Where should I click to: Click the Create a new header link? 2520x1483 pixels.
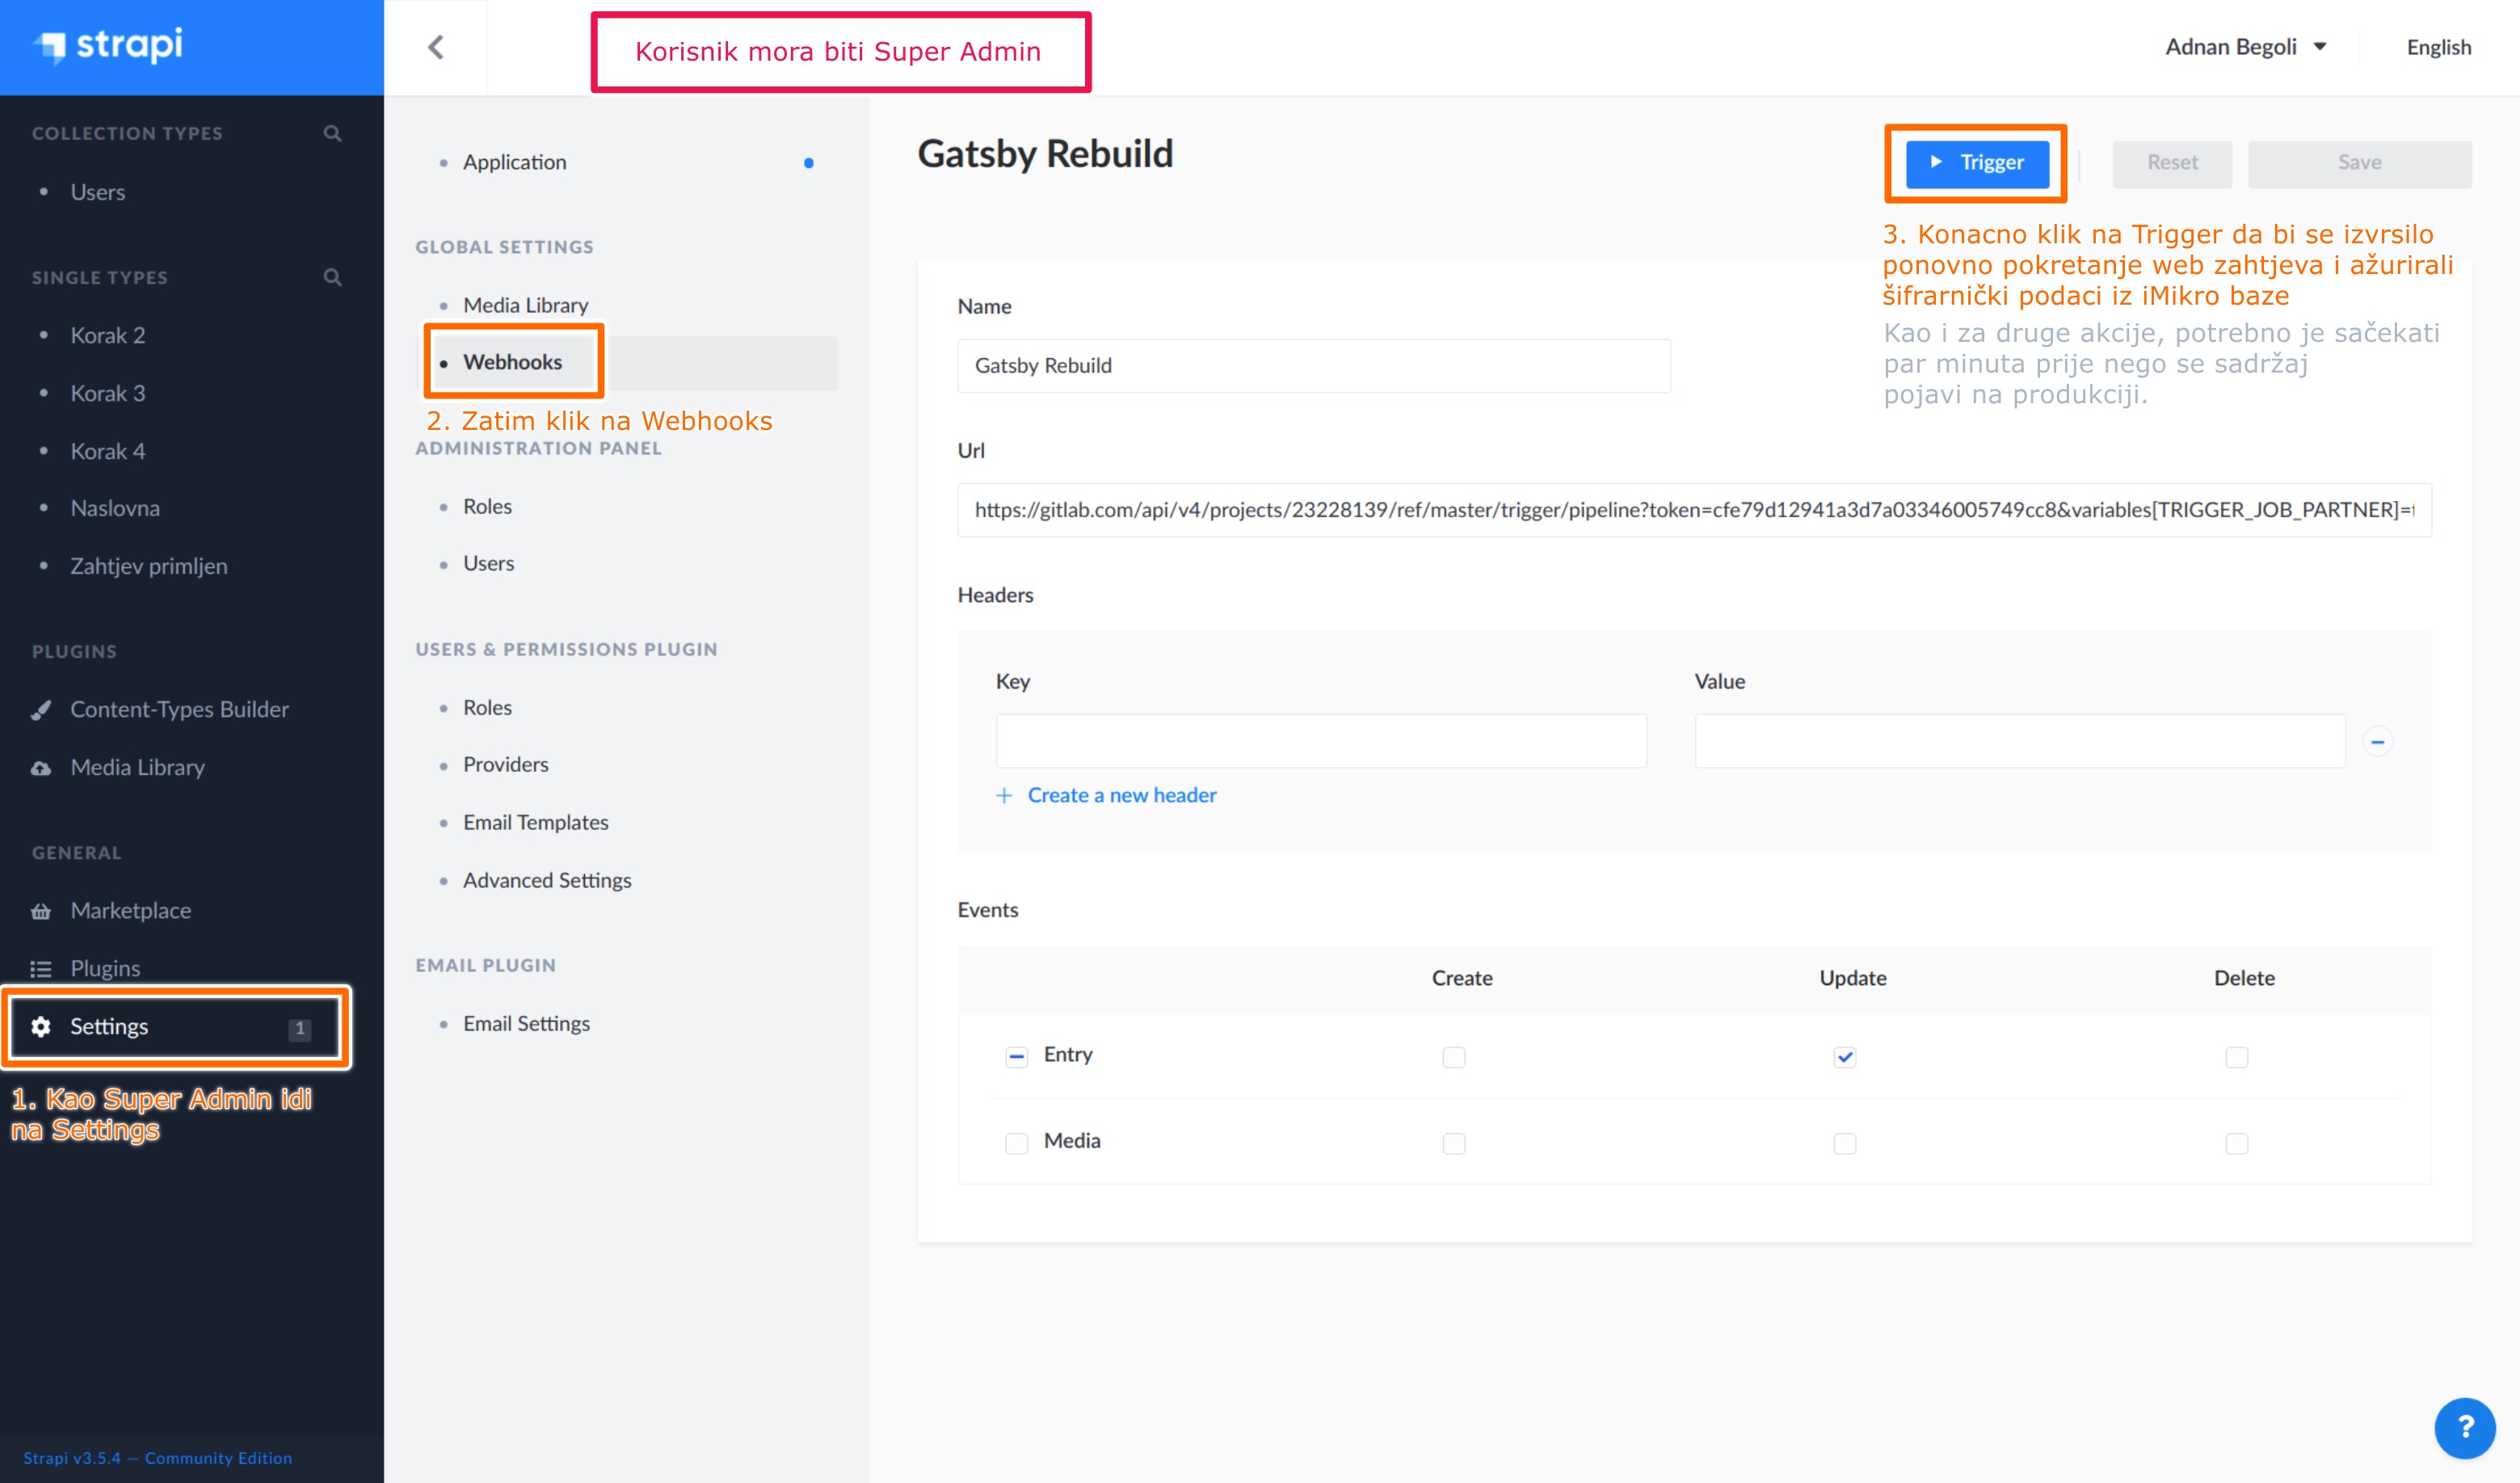click(x=1120, y=795)
